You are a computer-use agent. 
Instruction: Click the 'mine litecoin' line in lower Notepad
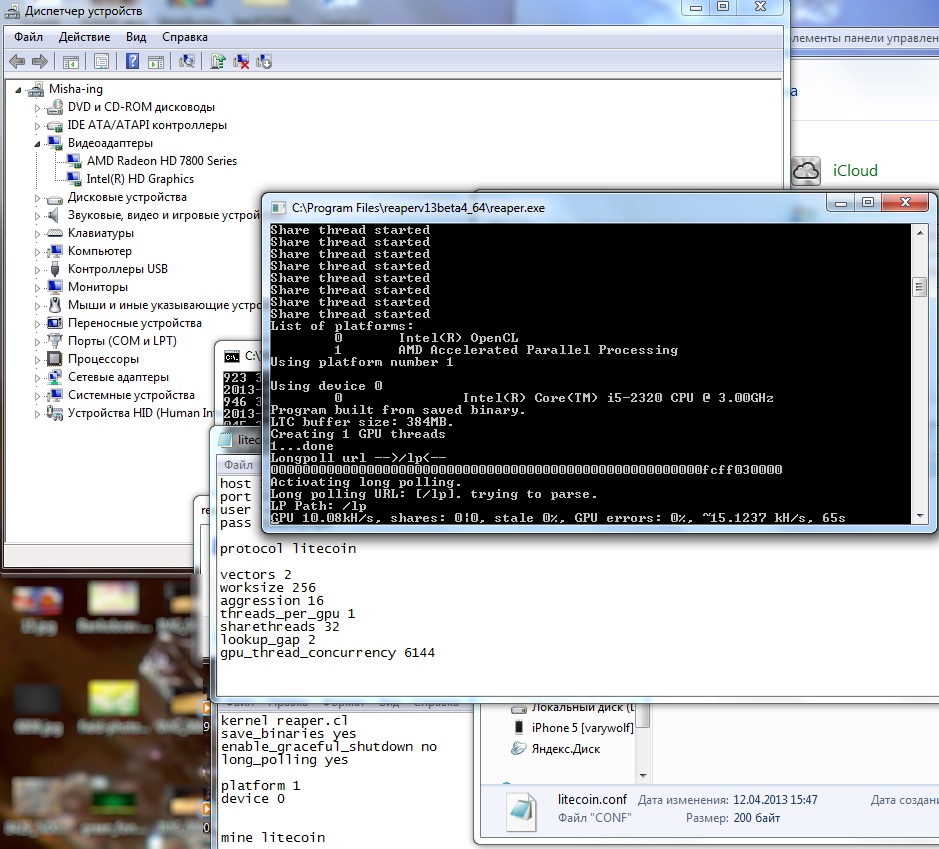272,837
